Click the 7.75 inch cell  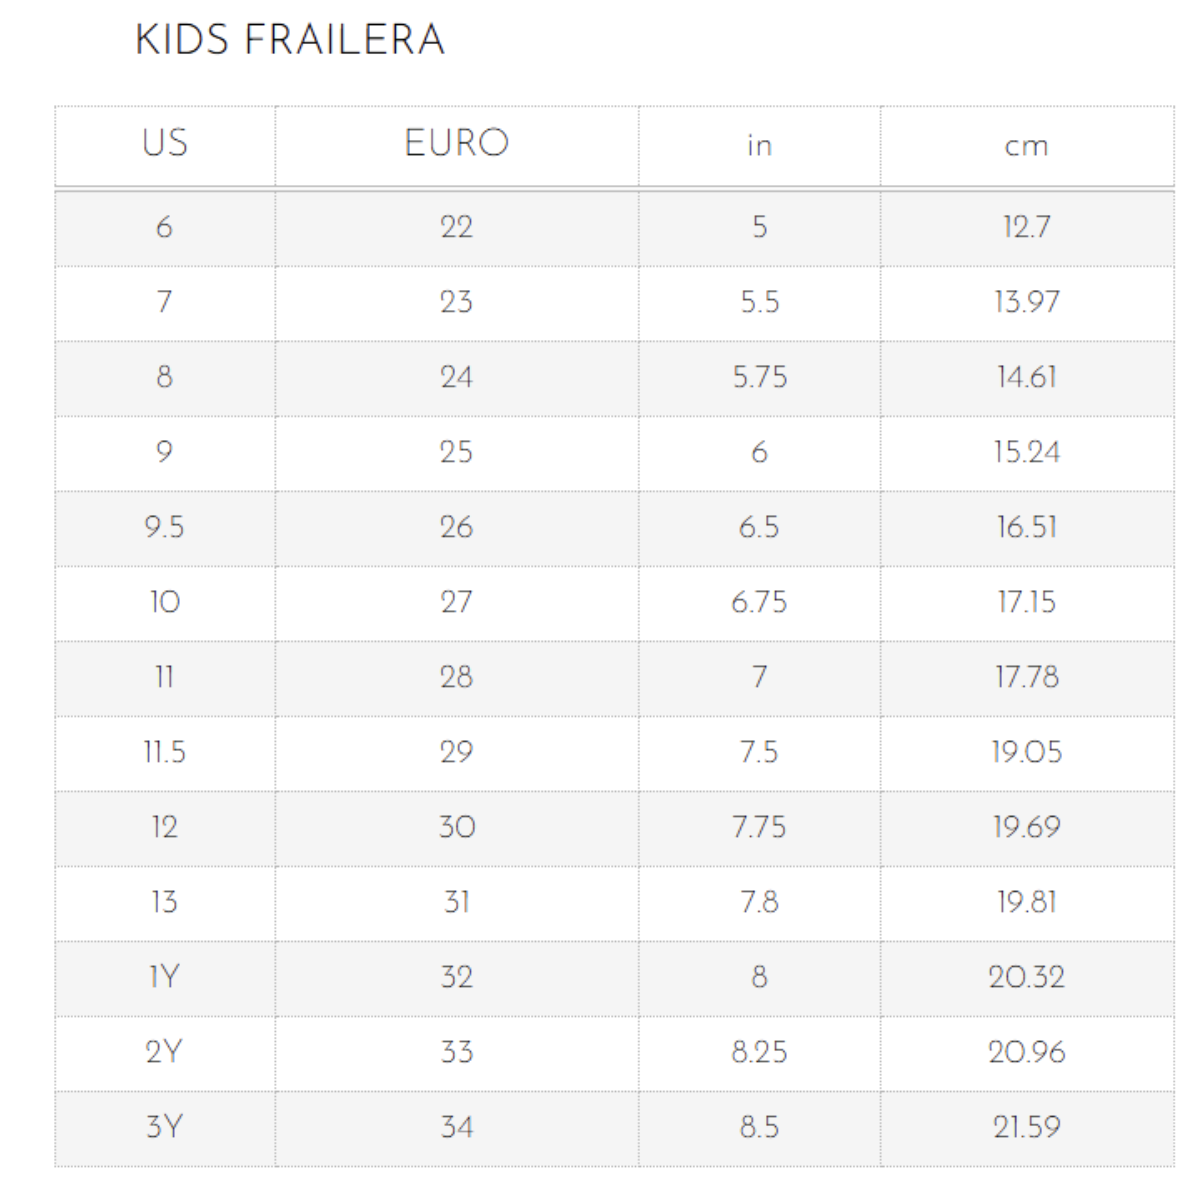[760, 827]
